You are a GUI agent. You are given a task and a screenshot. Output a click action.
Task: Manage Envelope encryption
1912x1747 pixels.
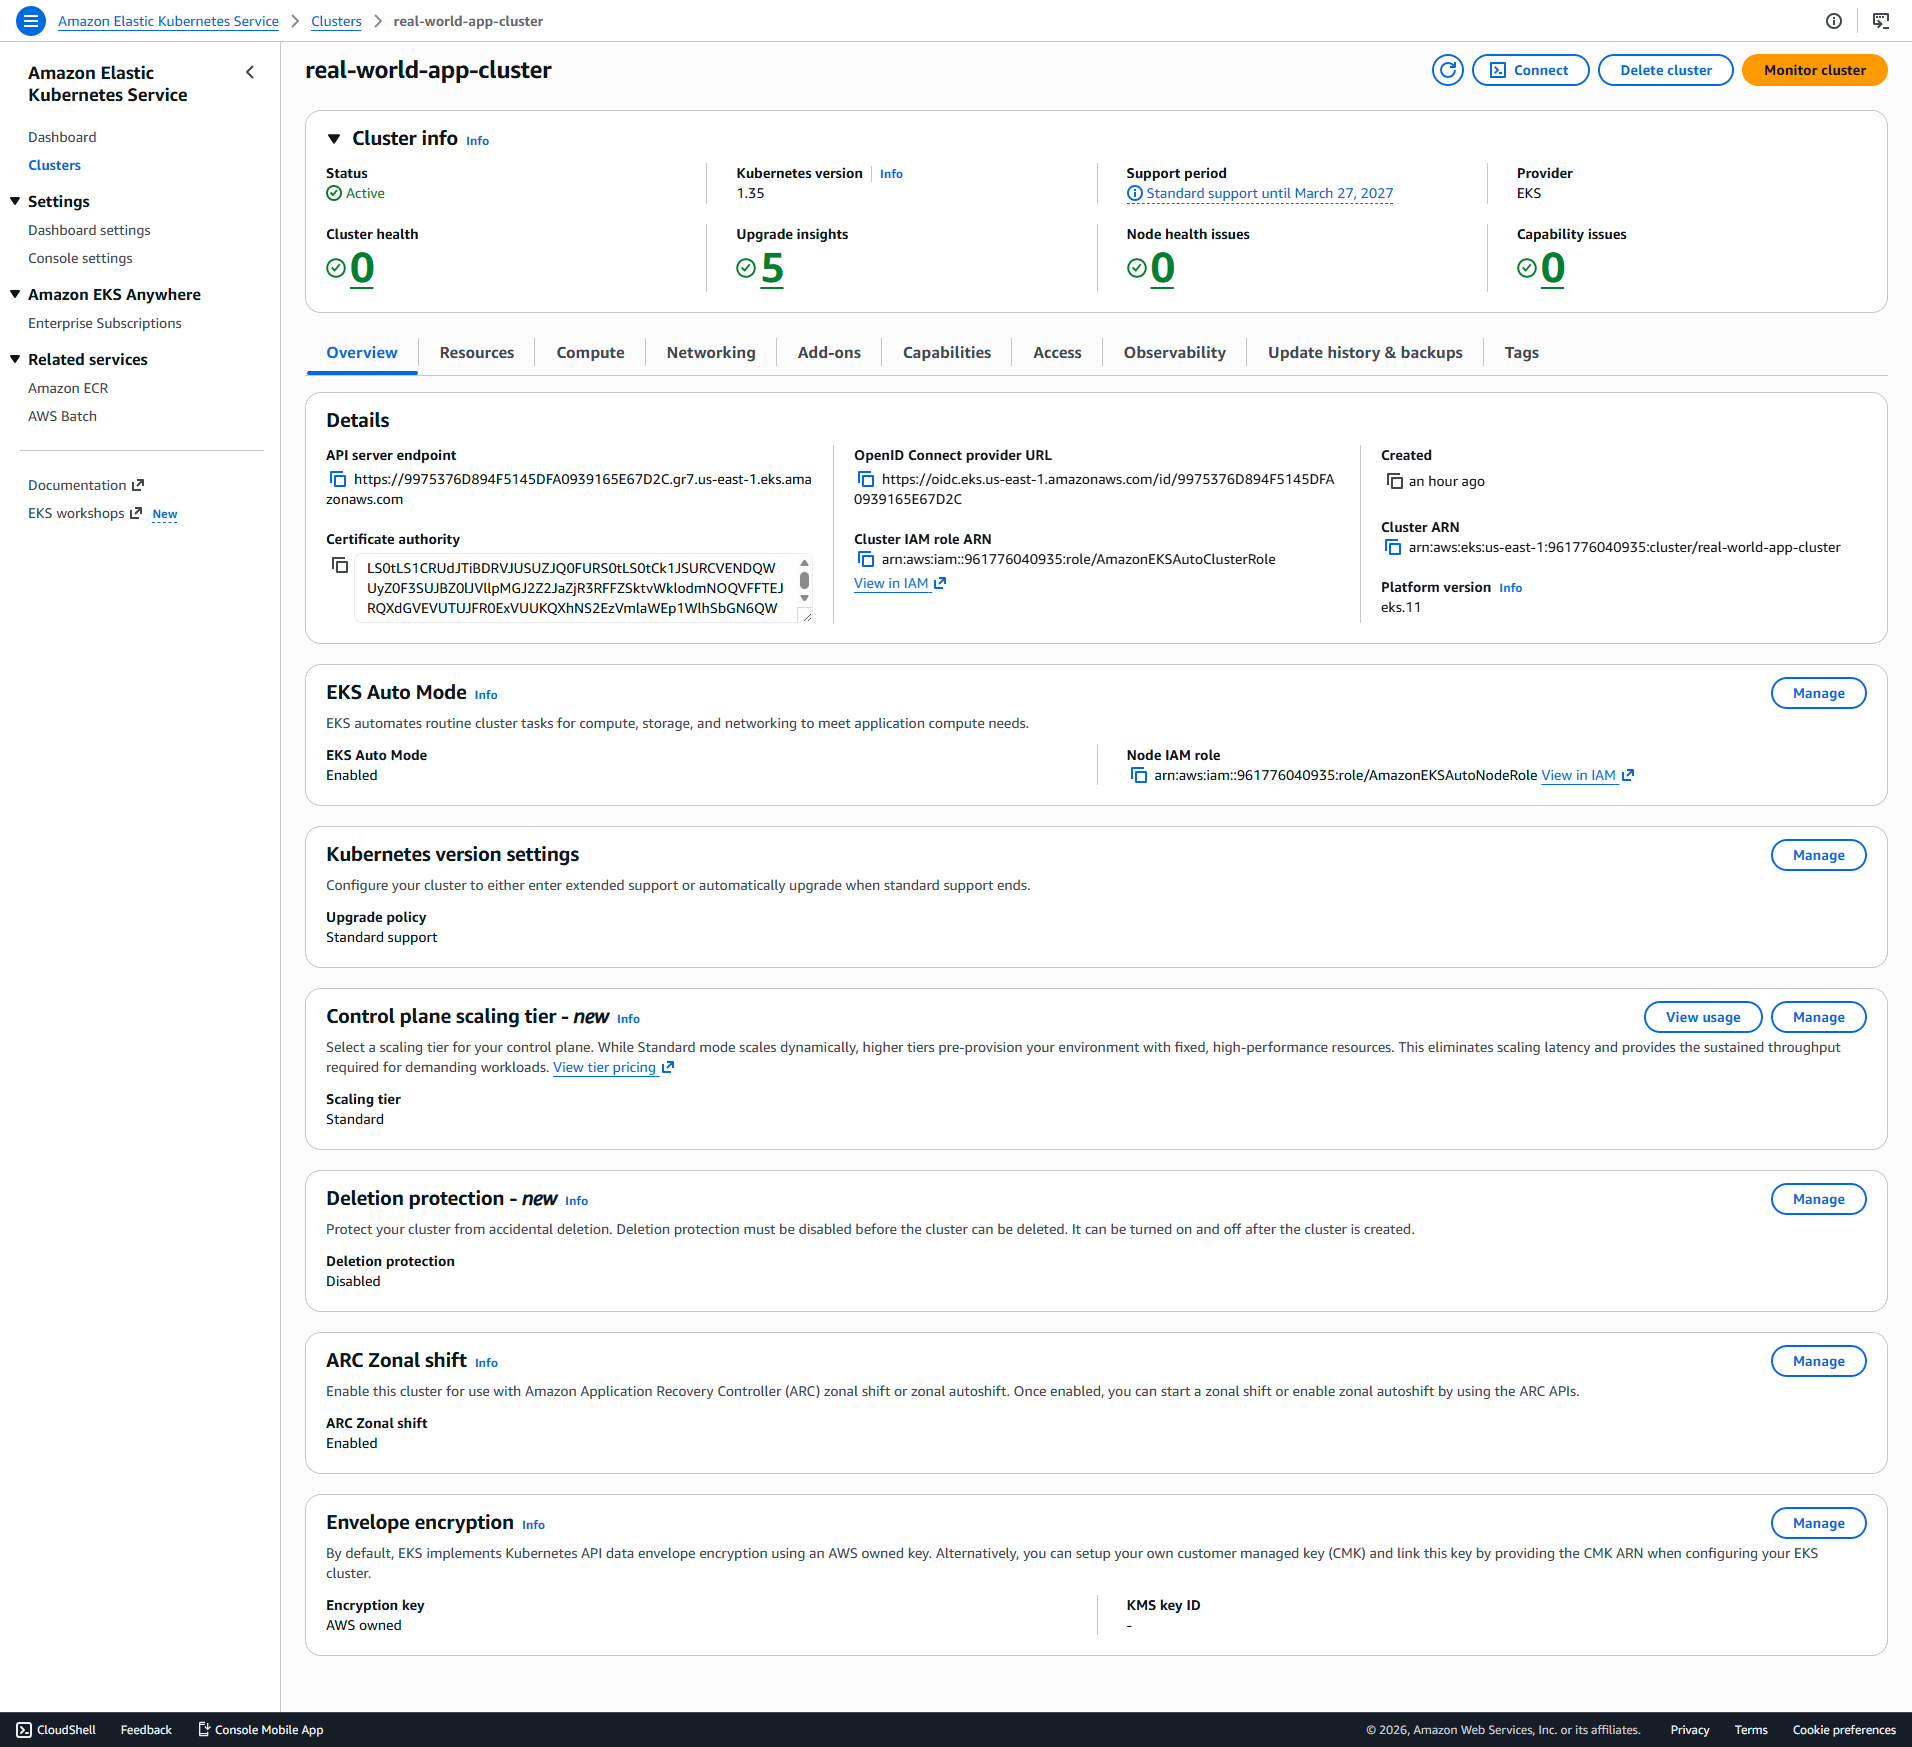1818,1523
